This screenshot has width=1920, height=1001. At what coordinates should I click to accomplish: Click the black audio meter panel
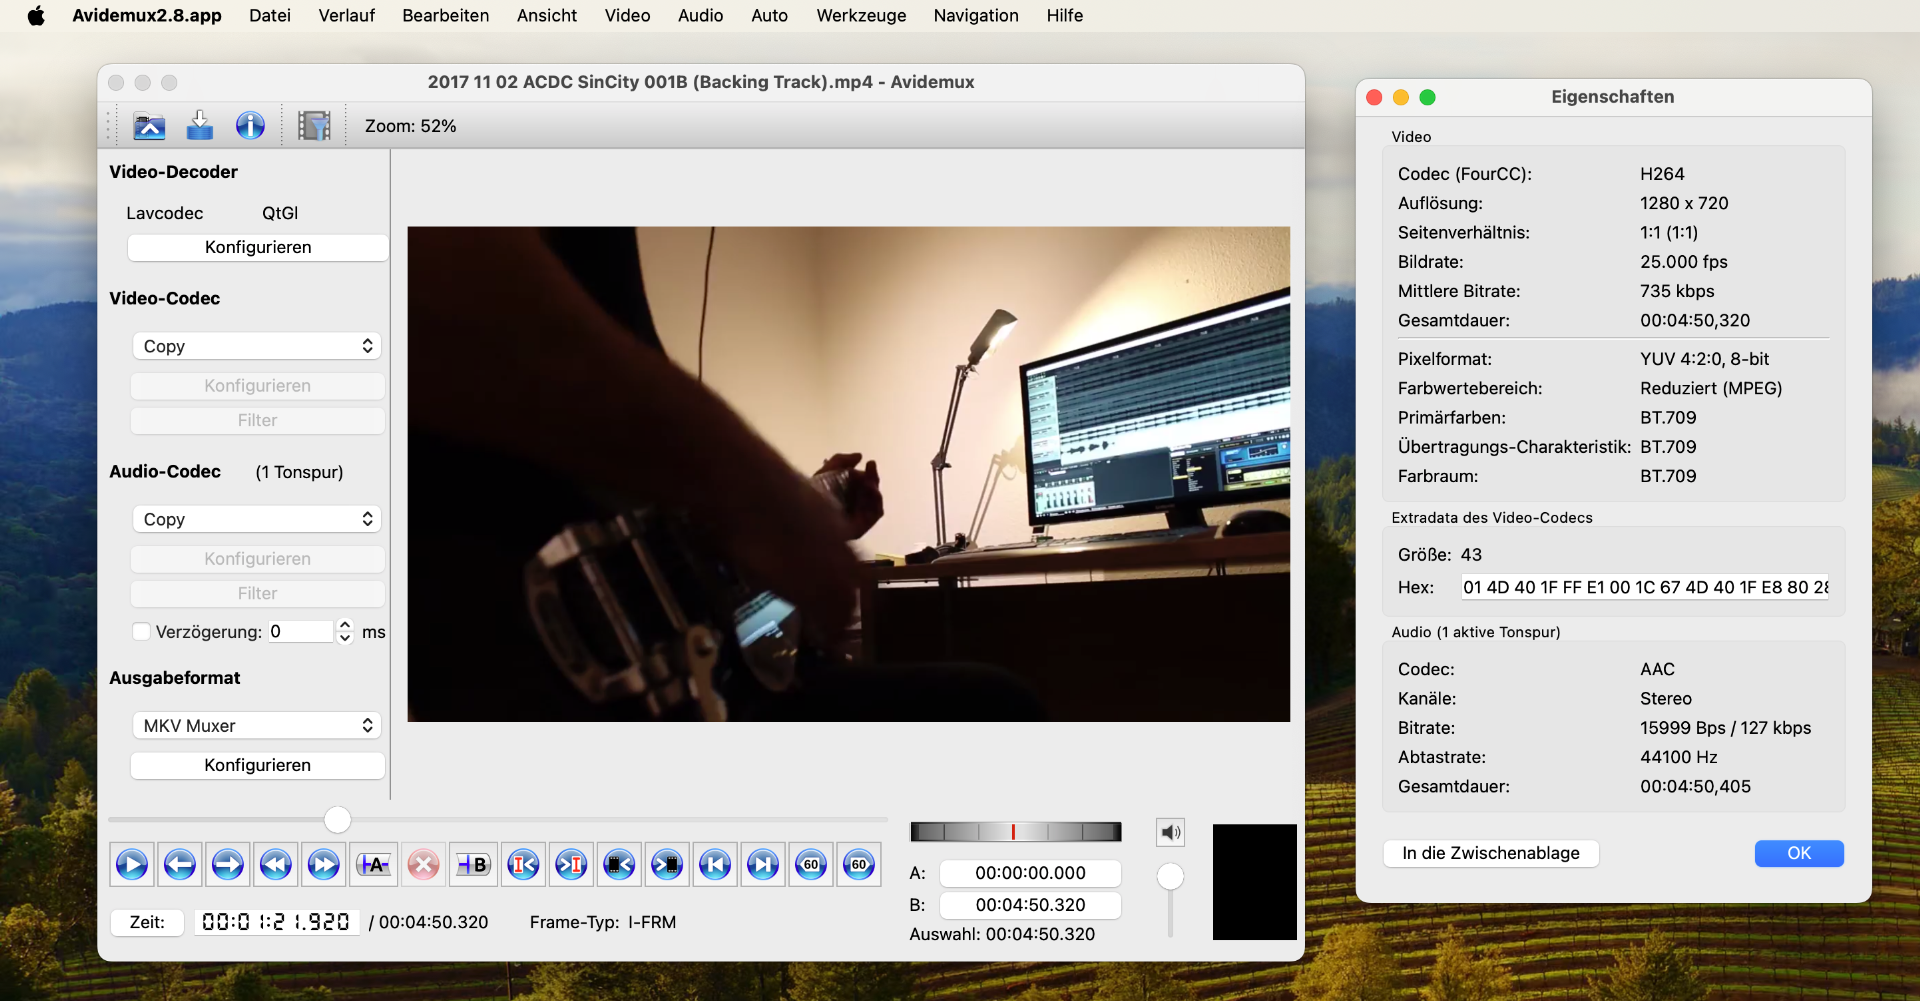[1254, 882]
